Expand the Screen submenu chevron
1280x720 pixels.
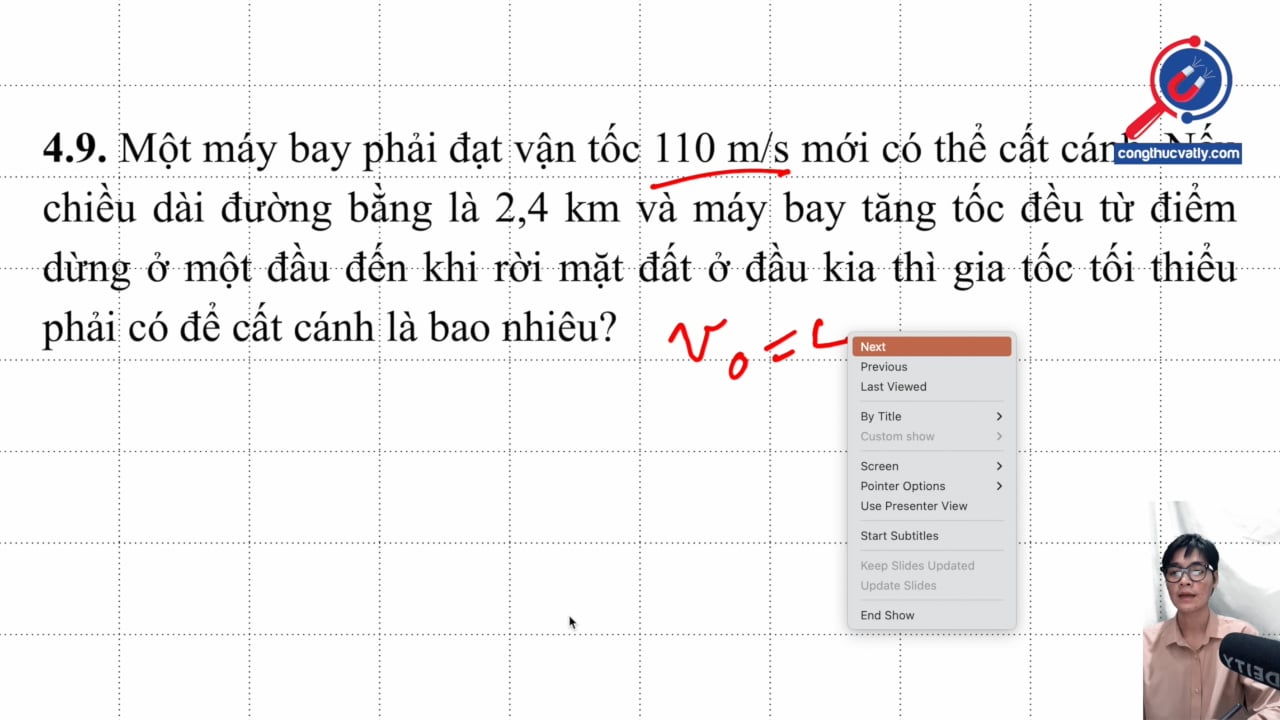point(999,466)
